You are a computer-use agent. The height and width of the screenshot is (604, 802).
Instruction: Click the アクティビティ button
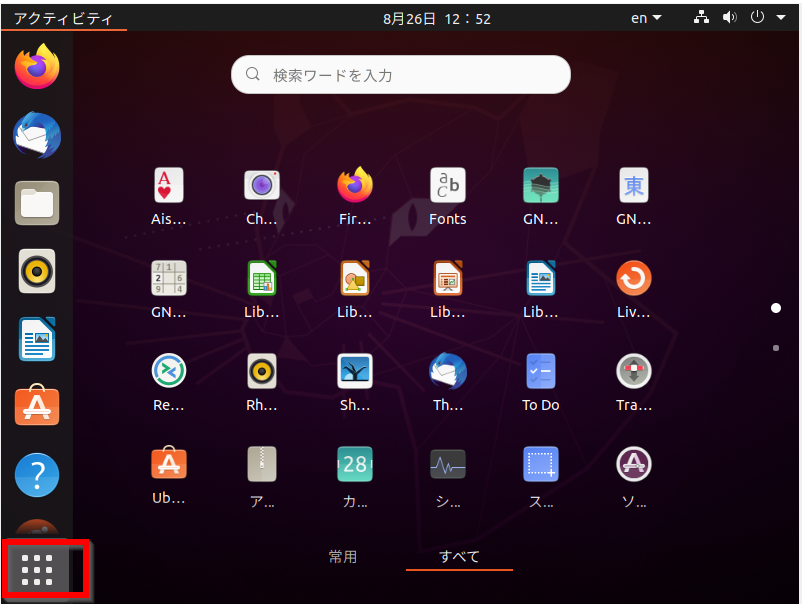63,19
